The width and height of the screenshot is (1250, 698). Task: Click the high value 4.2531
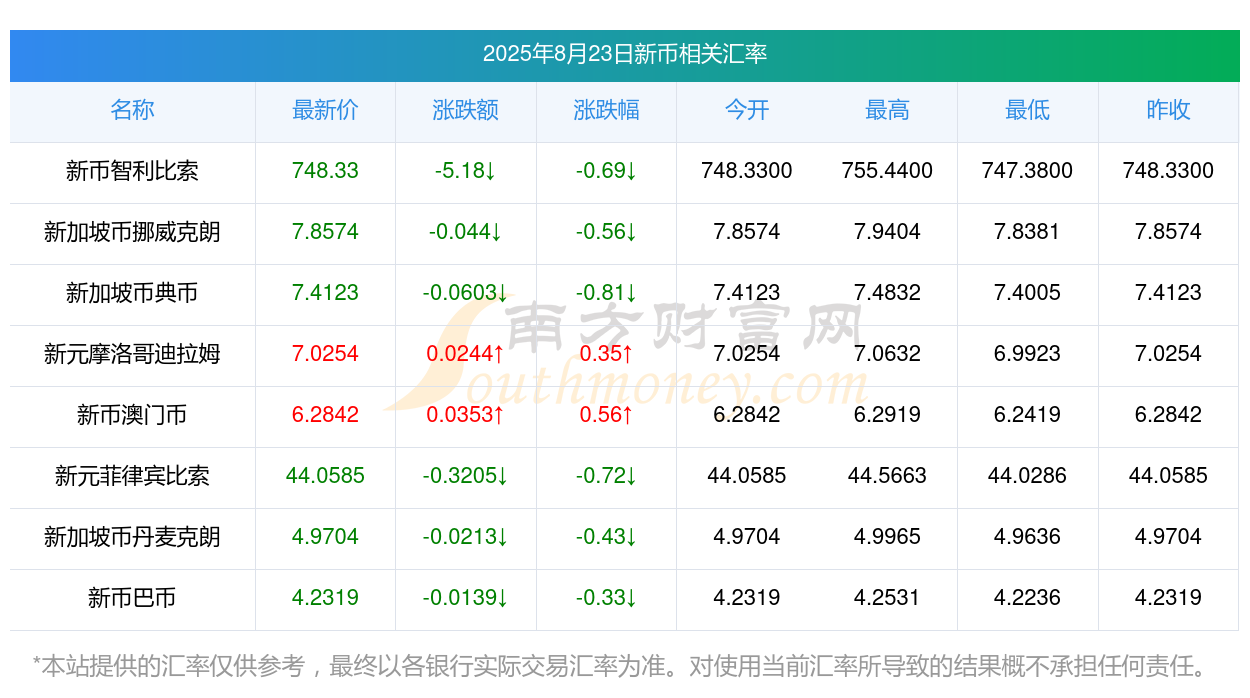tap(887, 598)
